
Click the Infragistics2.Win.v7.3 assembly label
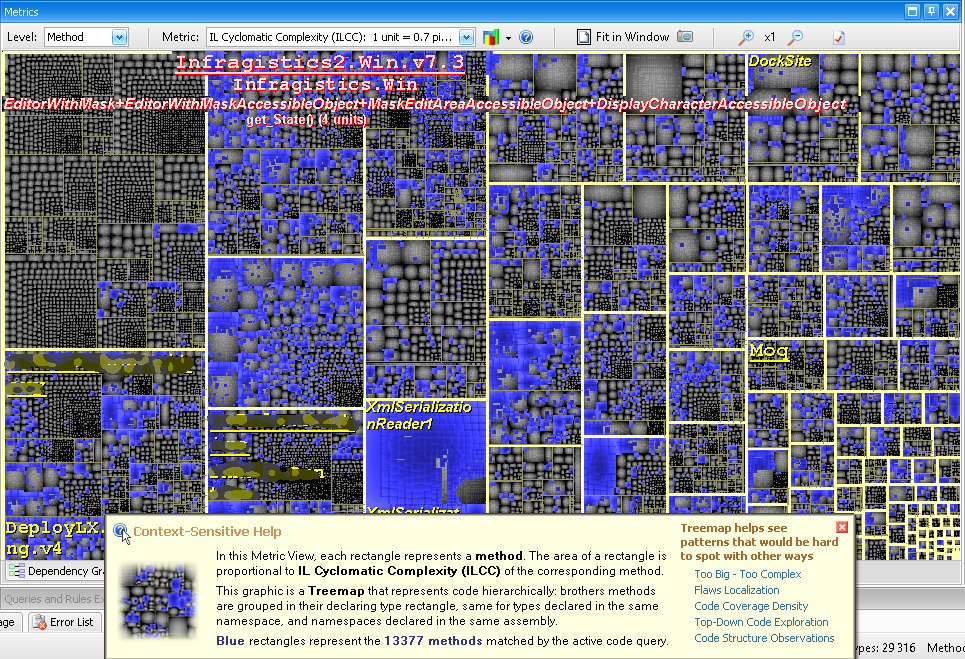coord(320,63)
